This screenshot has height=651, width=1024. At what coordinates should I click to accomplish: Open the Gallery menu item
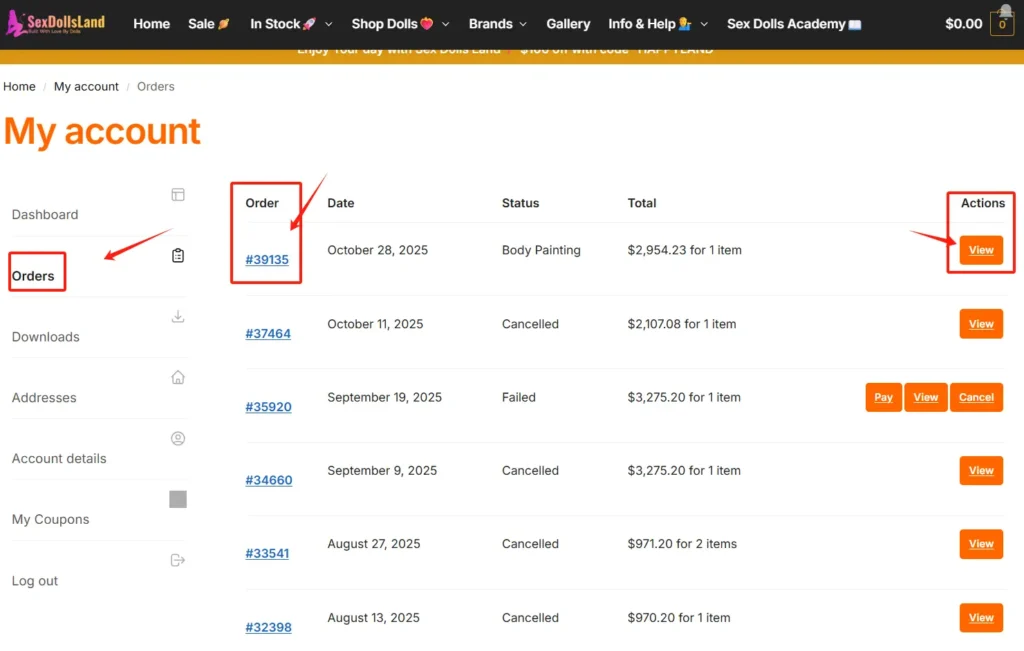[568, 23]
